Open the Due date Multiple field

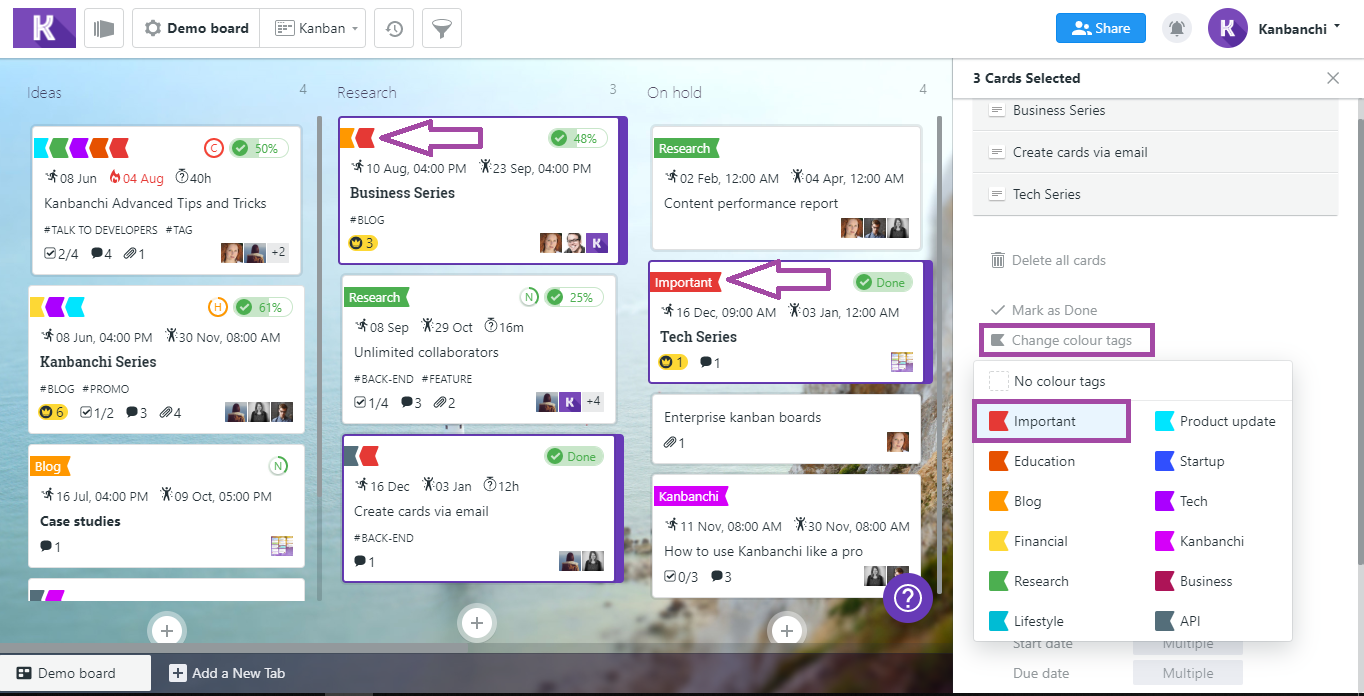[x=1187, y=673]
